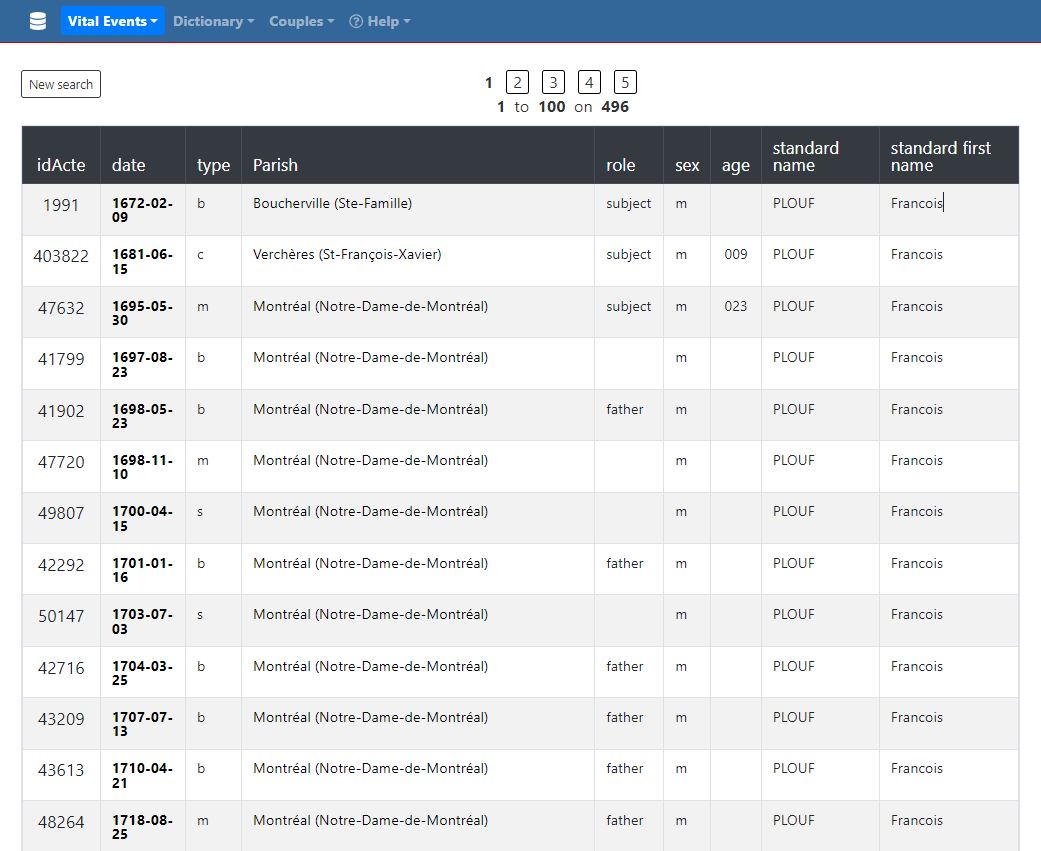Click date 1698-05-23
This screenshot has width=1041, height=851.
(142, 416)
